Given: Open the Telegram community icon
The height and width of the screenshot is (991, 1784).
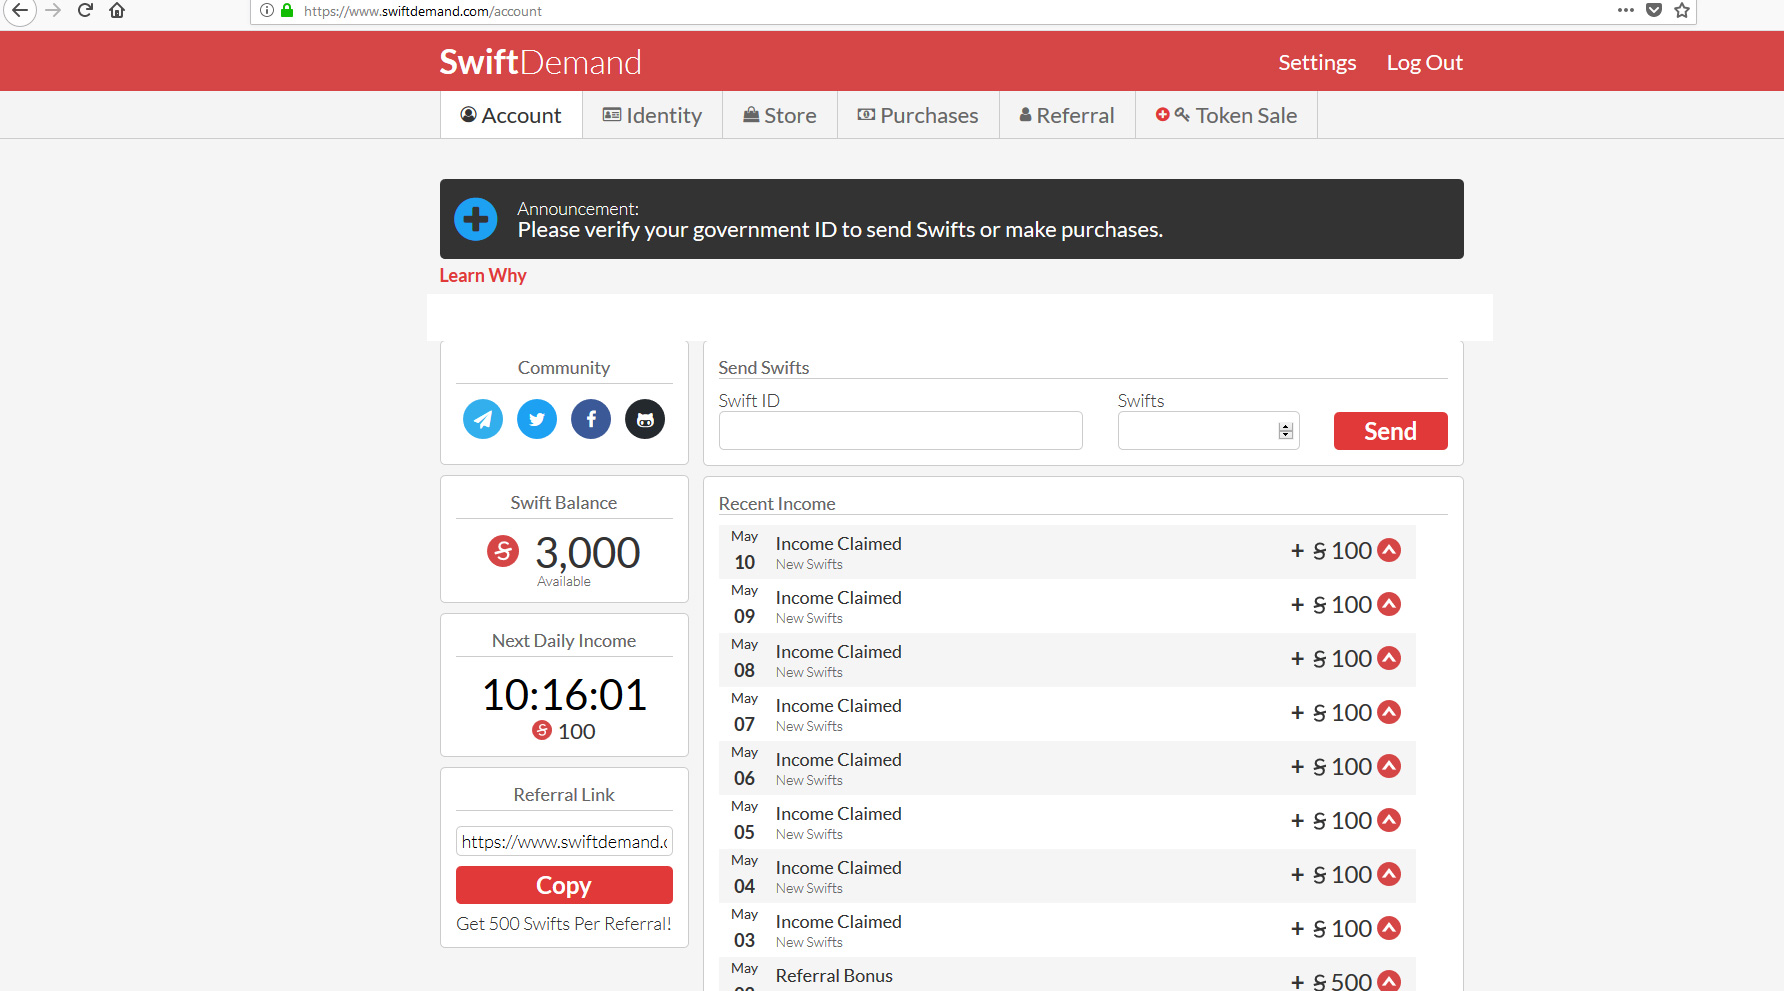Looking at the screenshot, I should [x=483, y=419].
